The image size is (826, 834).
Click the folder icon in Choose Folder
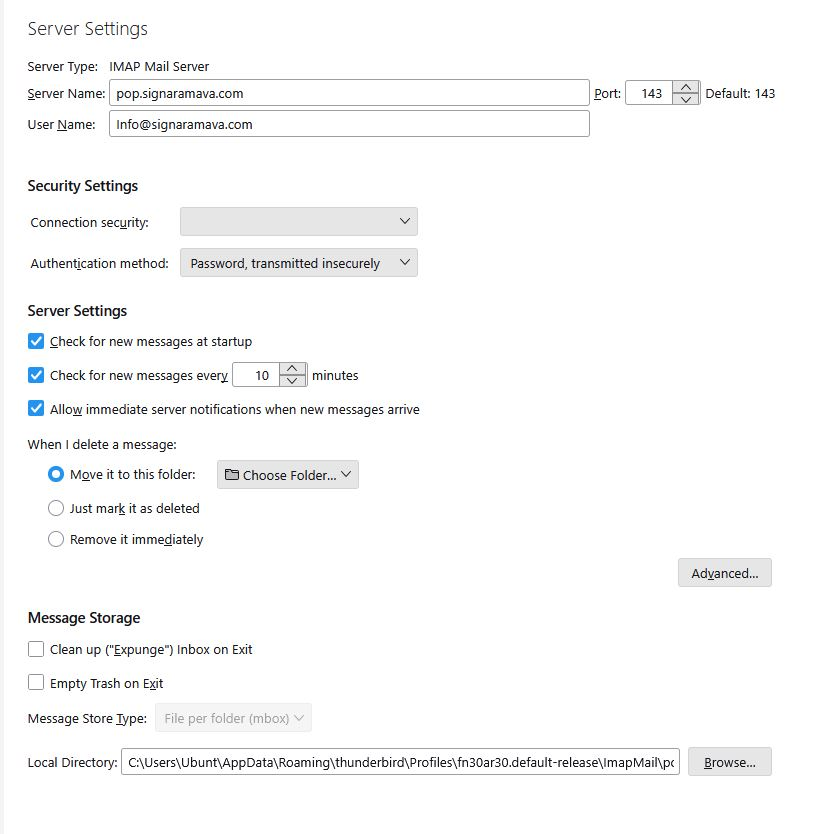click(232, 475)
